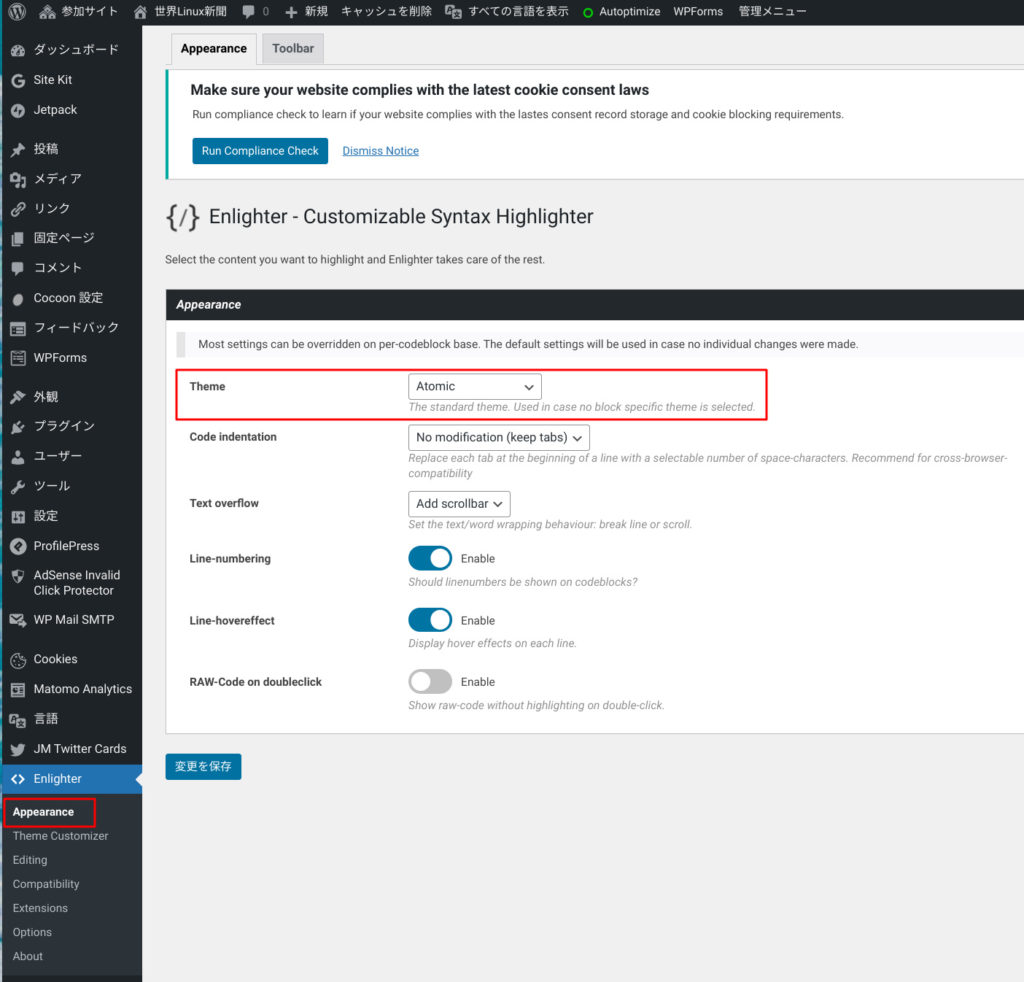Open the Editing submenu item
This screenshot has height=982, width=1024.
(x=30, y=860)
